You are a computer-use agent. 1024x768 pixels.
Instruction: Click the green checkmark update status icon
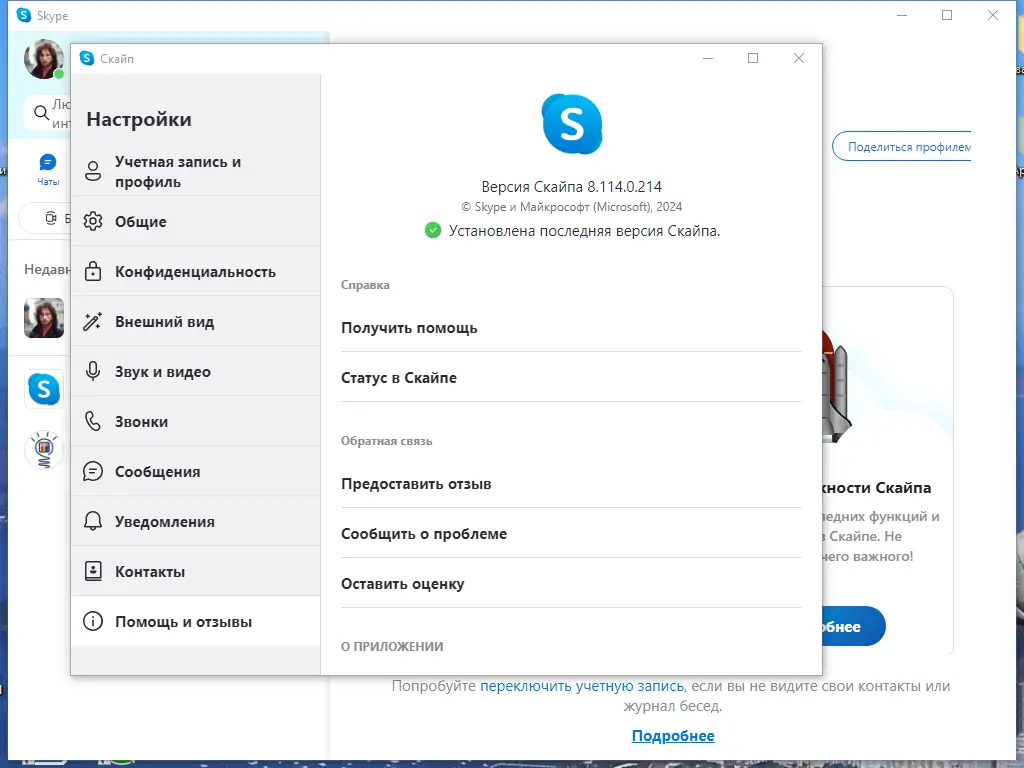[x=432, y=231]
